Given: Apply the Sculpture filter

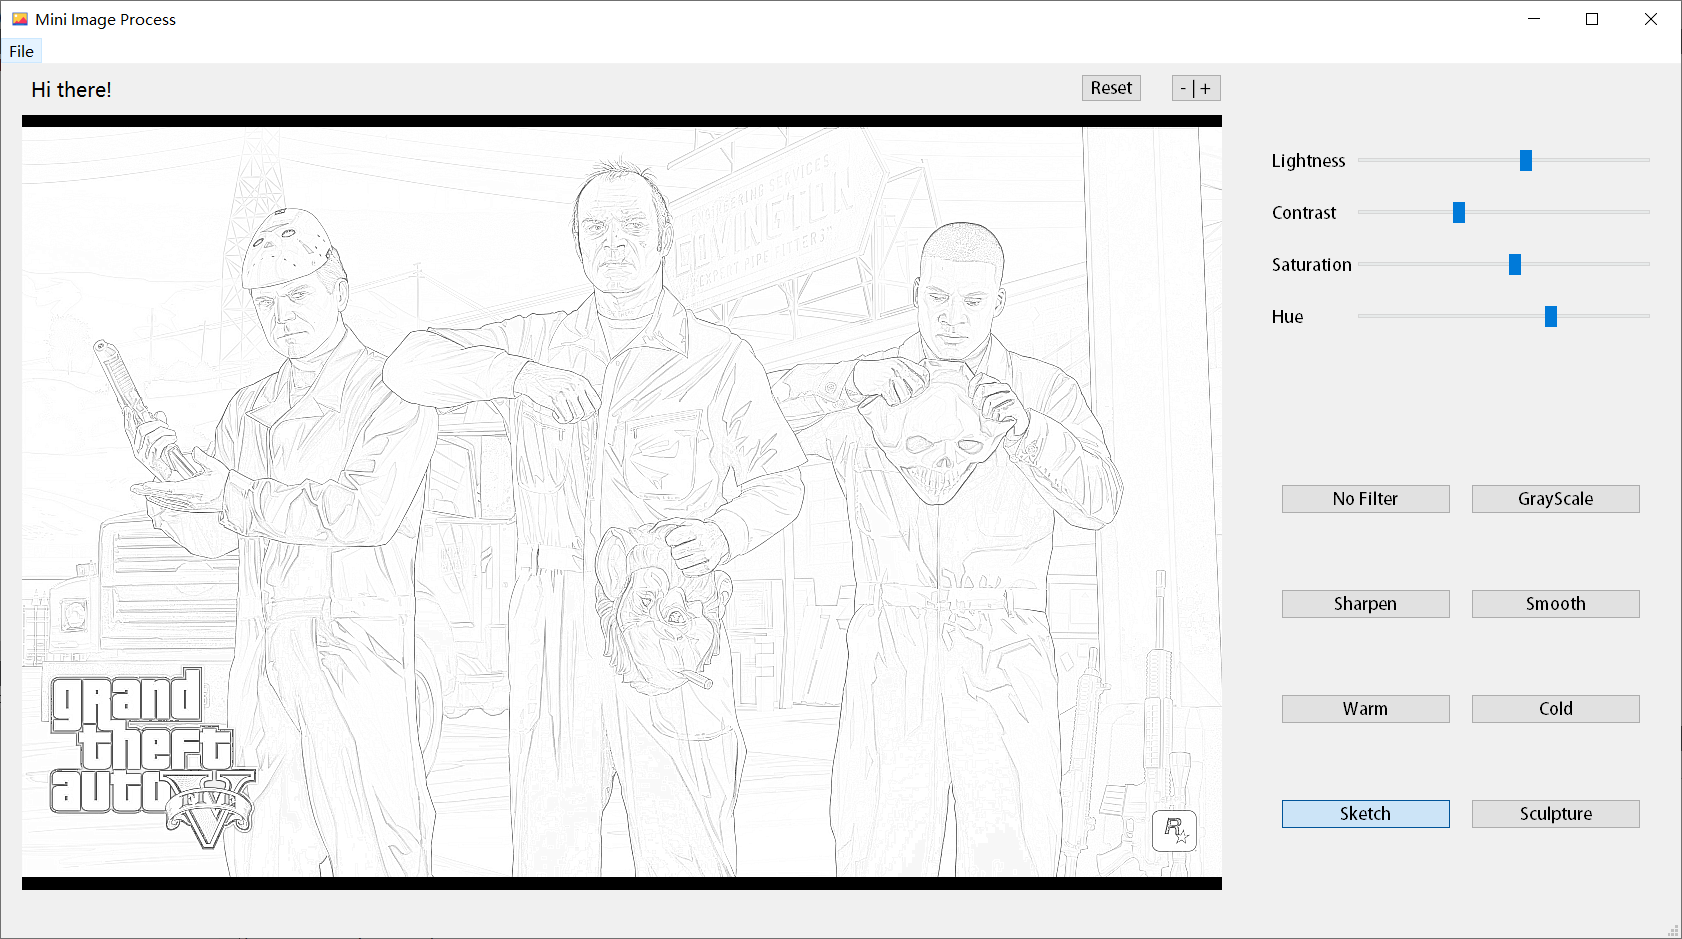Looking at the screenshot, I should point(1555,814).
